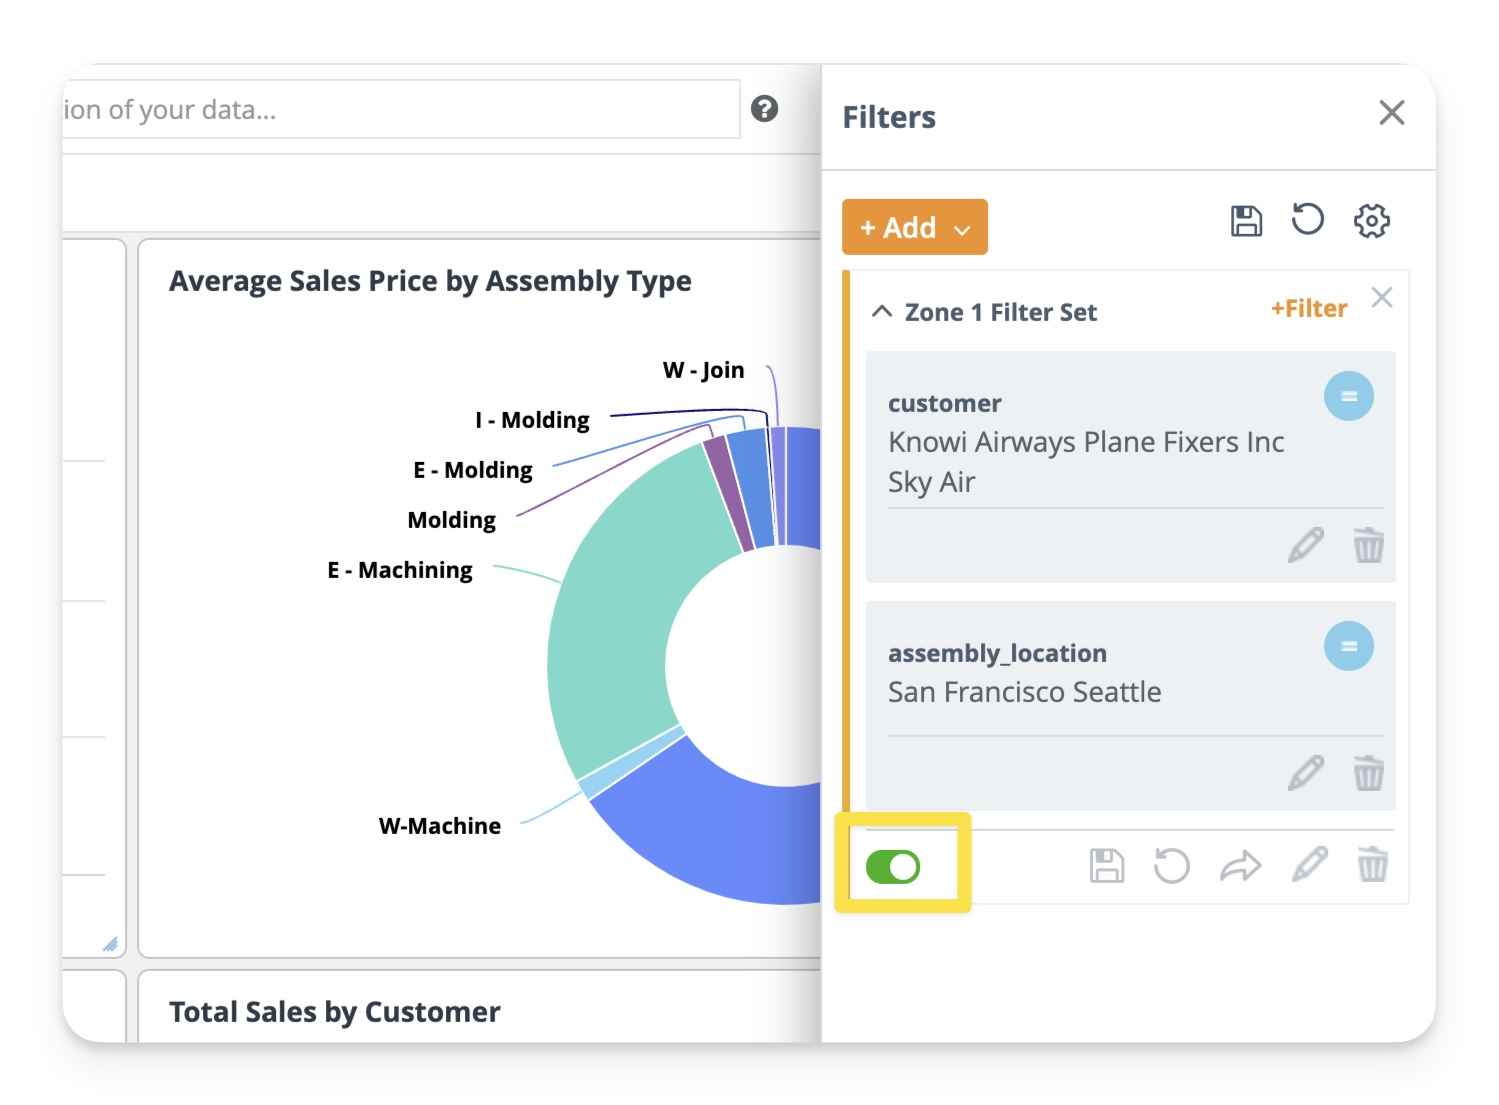The height and width of the screenshot is (1105, 1499).
Task: Open the + Add dropdown
Action: [x=914, y=228]
